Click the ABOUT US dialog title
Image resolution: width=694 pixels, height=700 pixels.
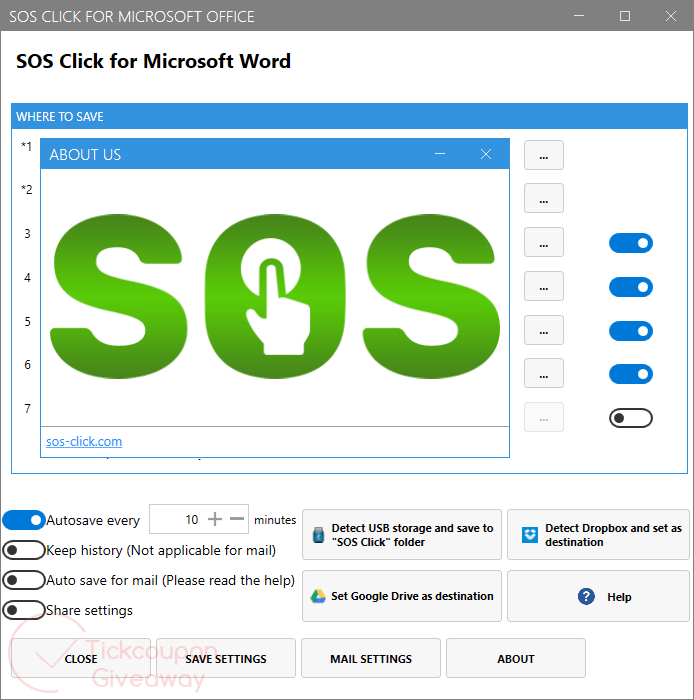point(85,154)
